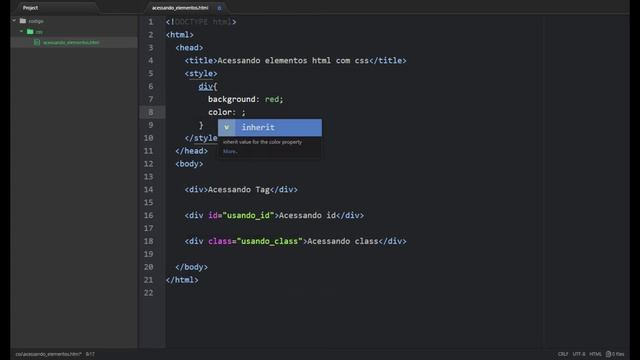Viewport: 640px width, 360px height.
Task: Choose the inherit autocomplete suggestion
Action: (270, 127)
